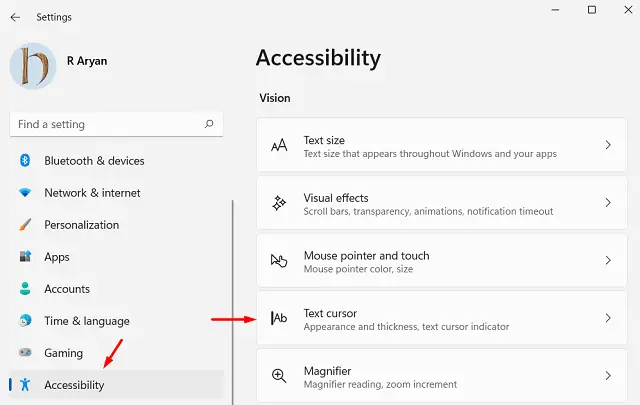The height and width of the screenshot is (405, 640).
Task: Click the Apps sidebar icon
Action: coord(25,257)
